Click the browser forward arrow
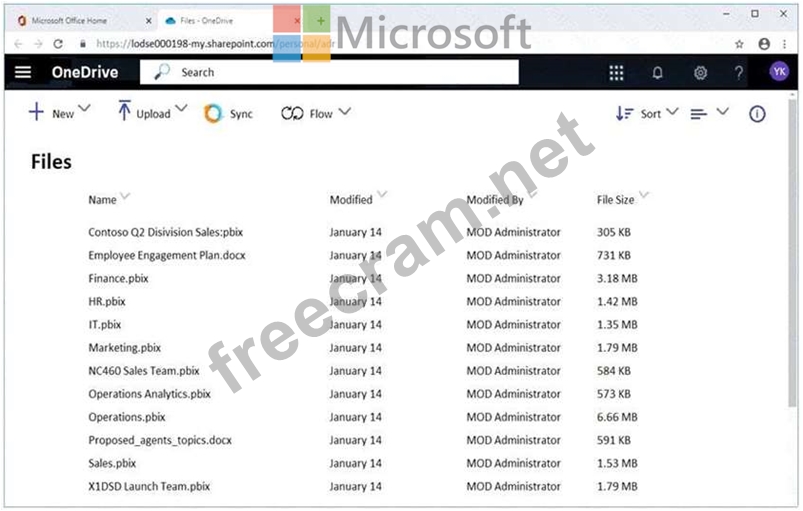The image size is (803, 511). pyautogui.click(x=38, y=44)
